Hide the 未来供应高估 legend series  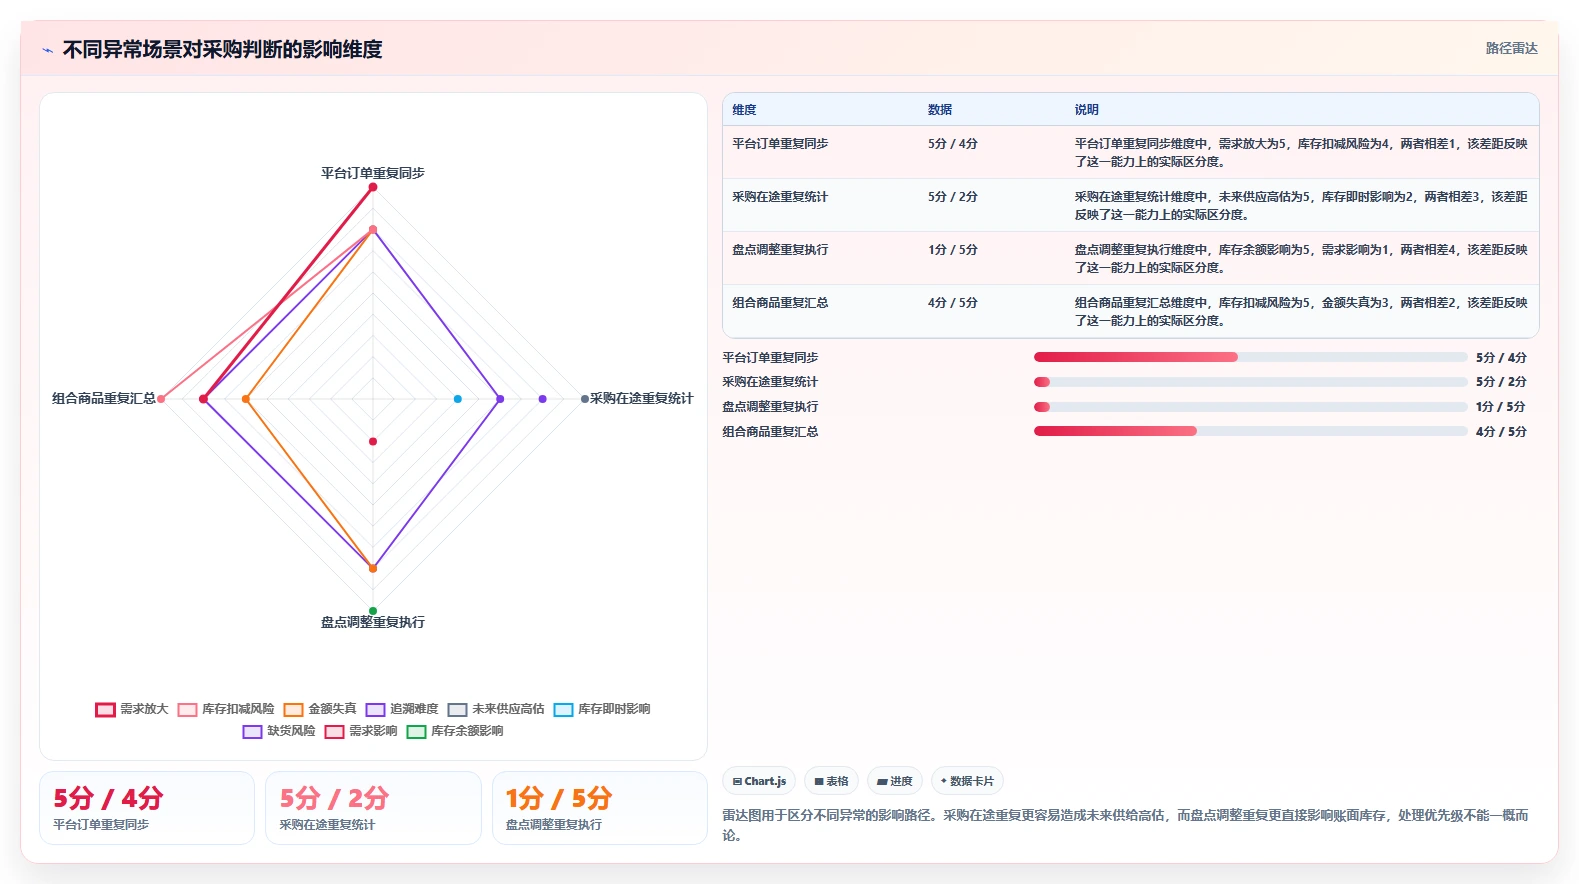click(x=496, y=709)
